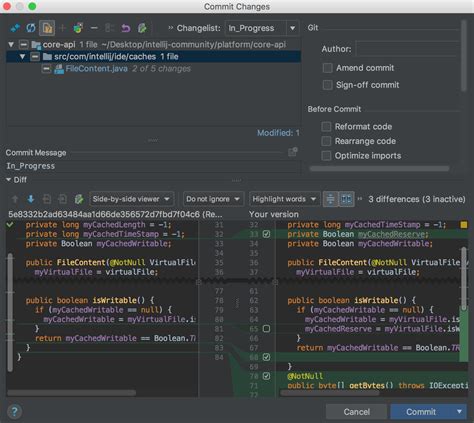Collapse the core-api tree node
This screenshot has width=474, height=423.
pos(11,44)
